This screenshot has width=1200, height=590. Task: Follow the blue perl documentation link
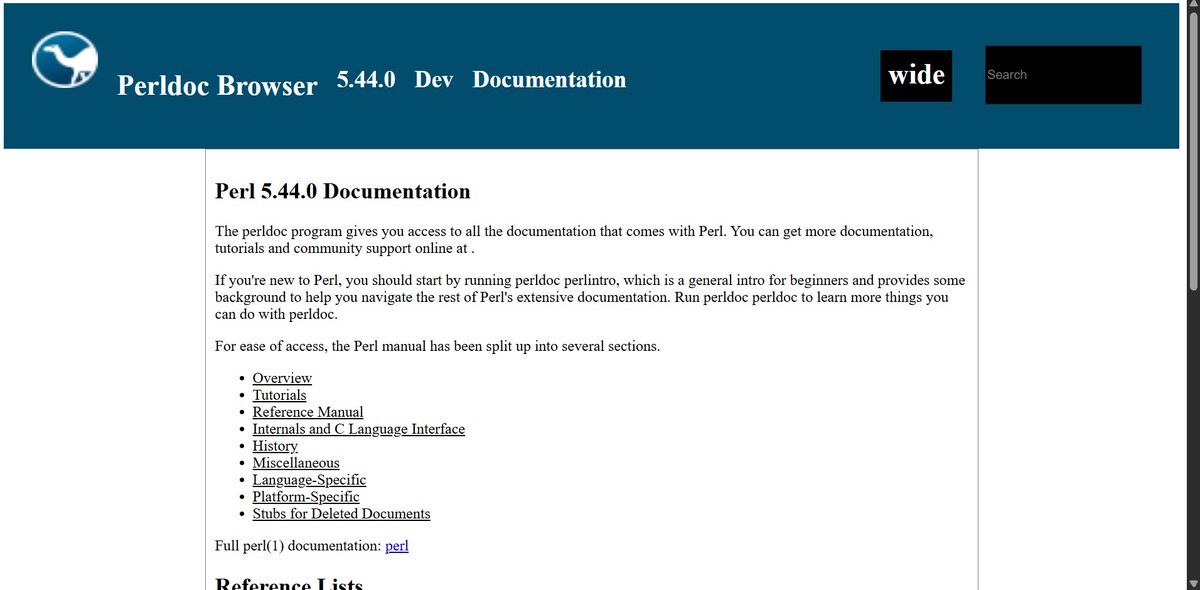pyautogui.click(x=397, y=546)
